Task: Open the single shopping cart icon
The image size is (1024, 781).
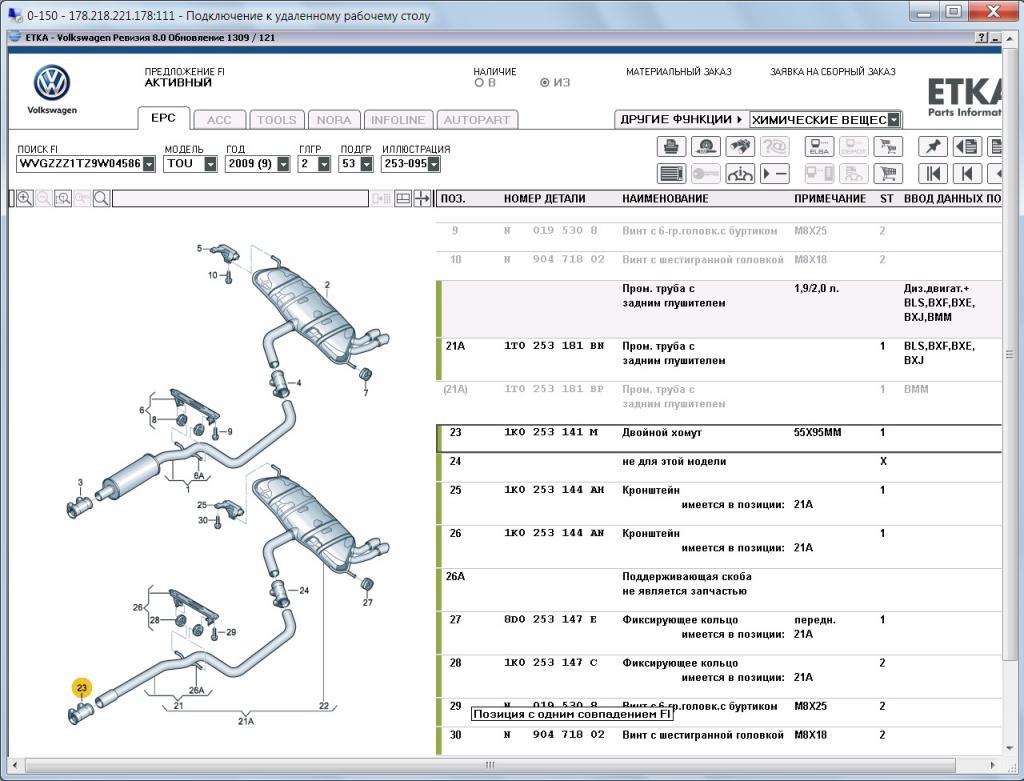Action: click(x=888, y=174)
